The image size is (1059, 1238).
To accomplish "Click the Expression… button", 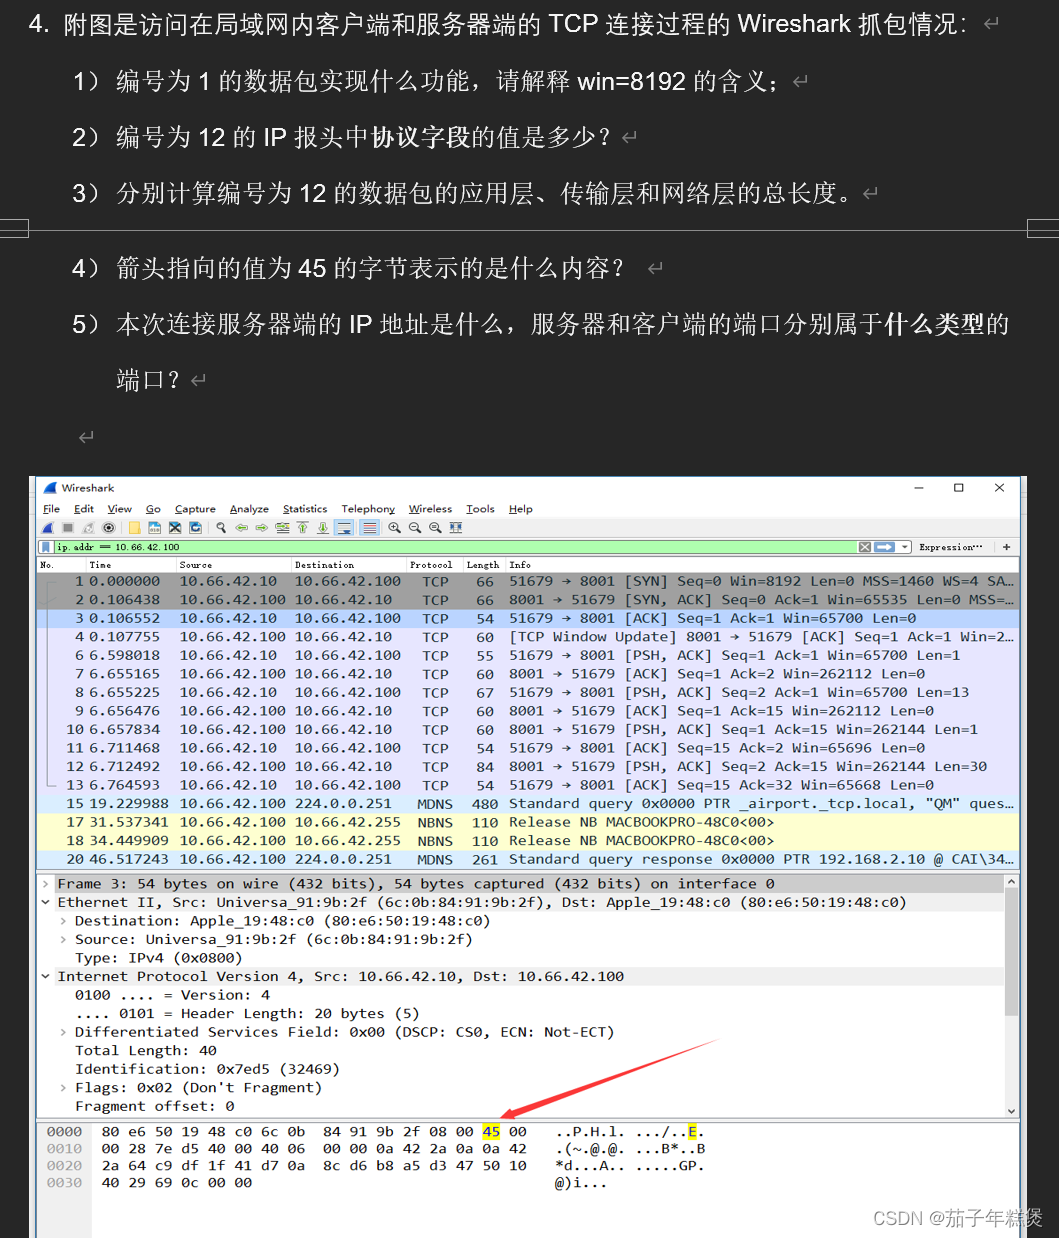I will [x=950, y=546].
